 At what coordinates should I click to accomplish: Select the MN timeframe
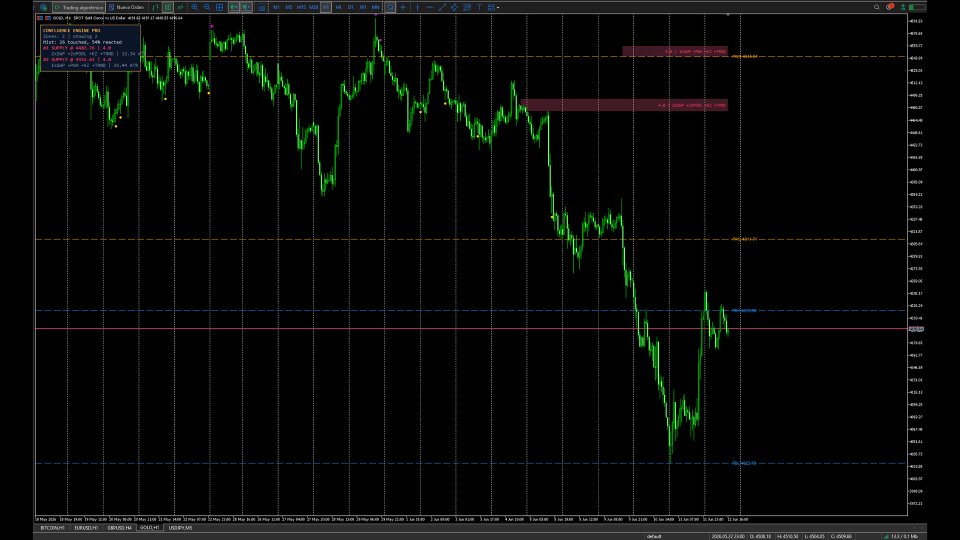[375, 7]
